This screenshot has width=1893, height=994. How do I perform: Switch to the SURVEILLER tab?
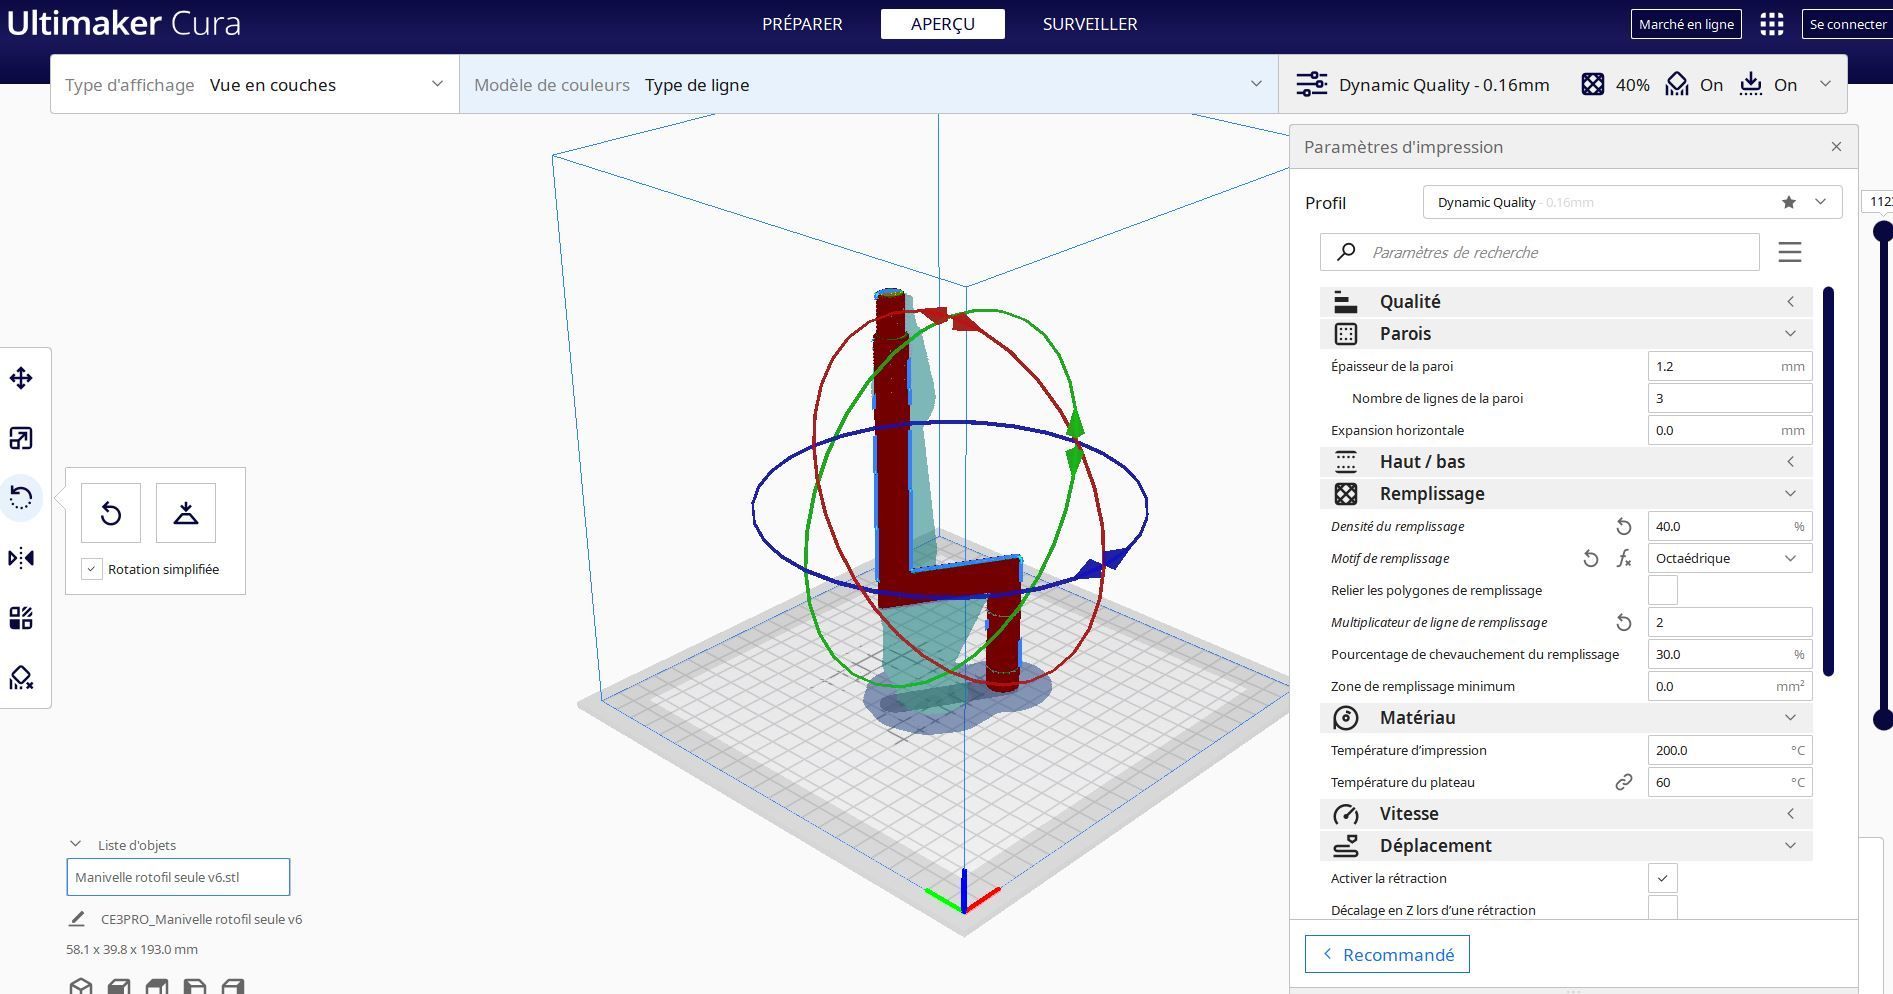[x=1090, y=24]
